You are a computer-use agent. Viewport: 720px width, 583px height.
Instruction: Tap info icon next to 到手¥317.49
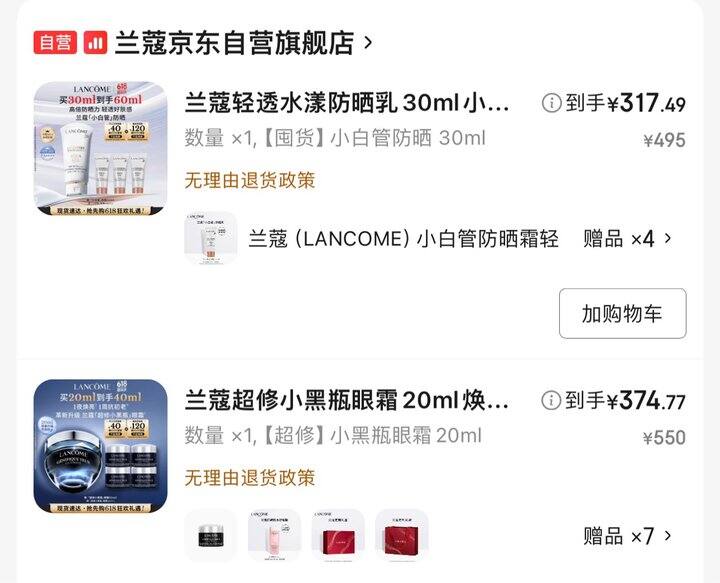click(551, 103)
